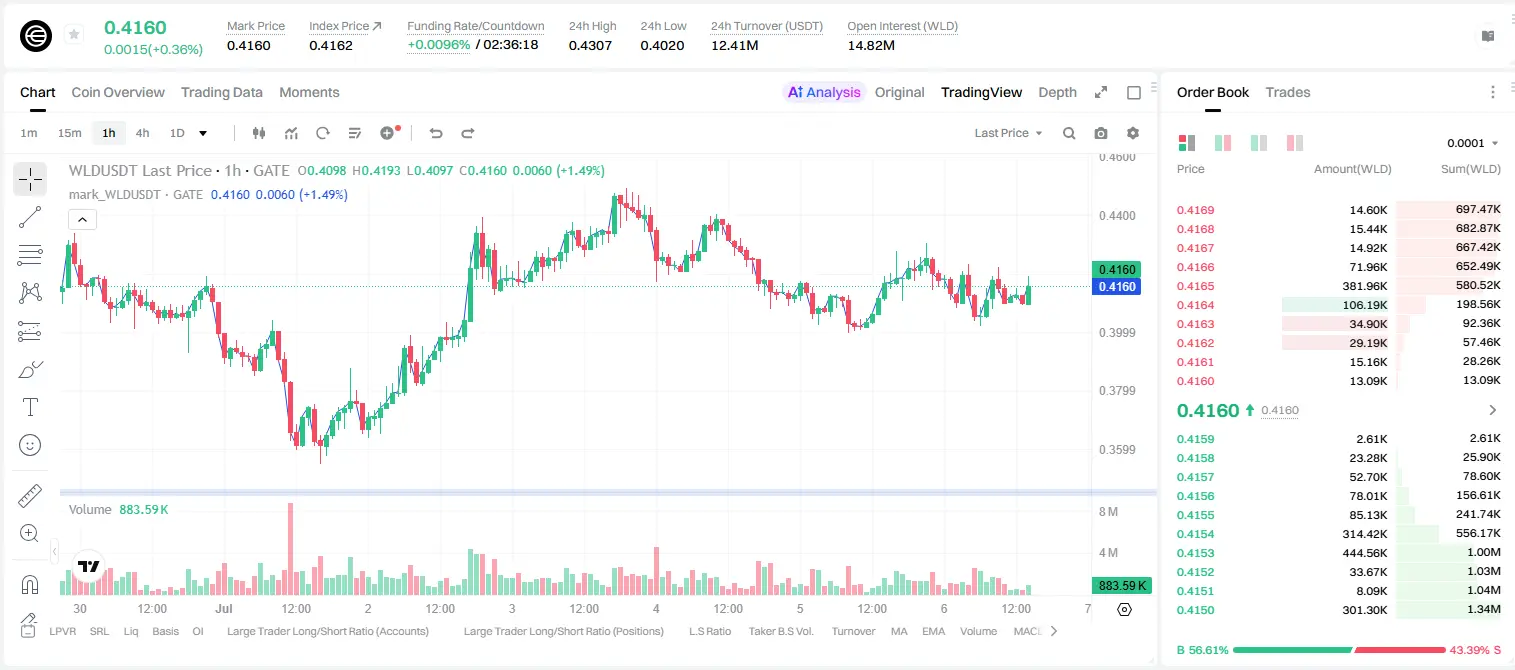Open the emoji sticker tool
Image resolution: width=1515 pixels, height=670 pixels.
click(30, 445)
